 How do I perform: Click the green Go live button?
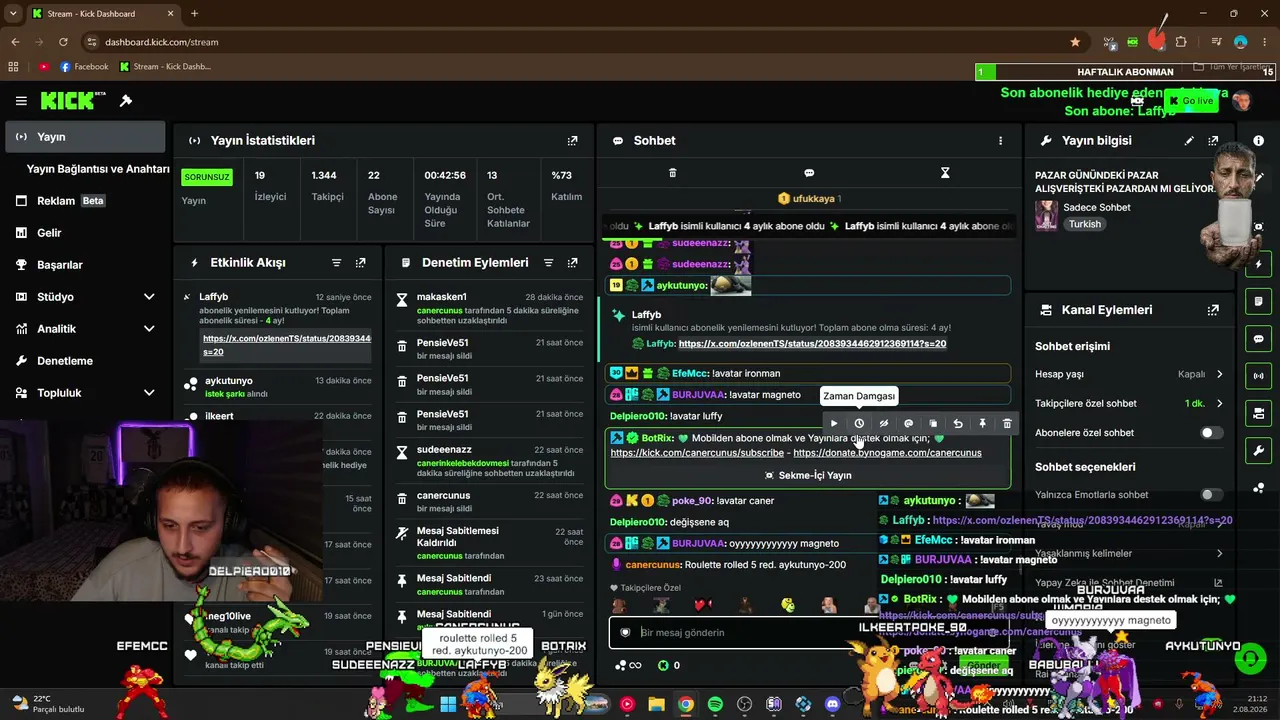click(x=1191, y=101)
